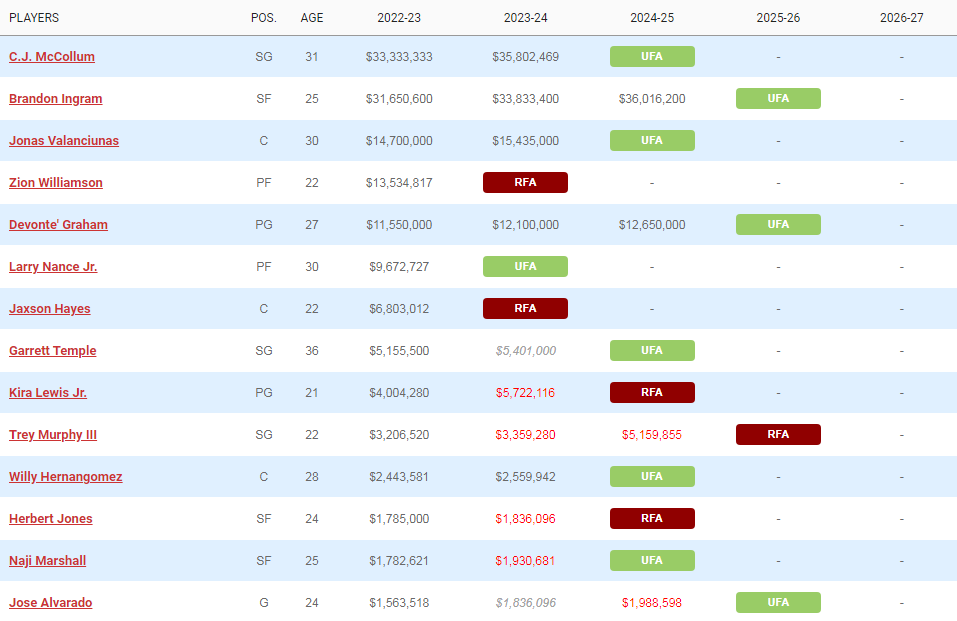The image size is (957, 621).
Task: Select the $9,672,727 salary cell
Action: (x=399, y=267)
